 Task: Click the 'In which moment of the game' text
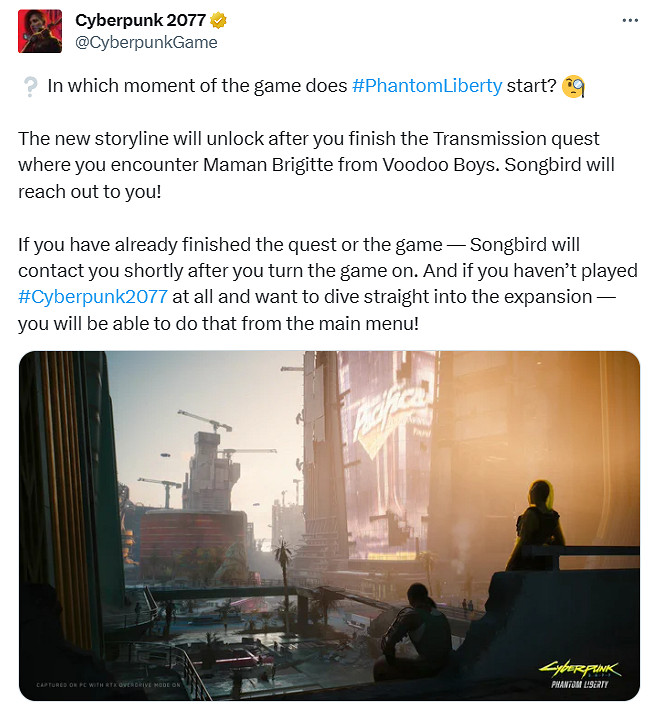pyautogui.click(x=197, y=86)
